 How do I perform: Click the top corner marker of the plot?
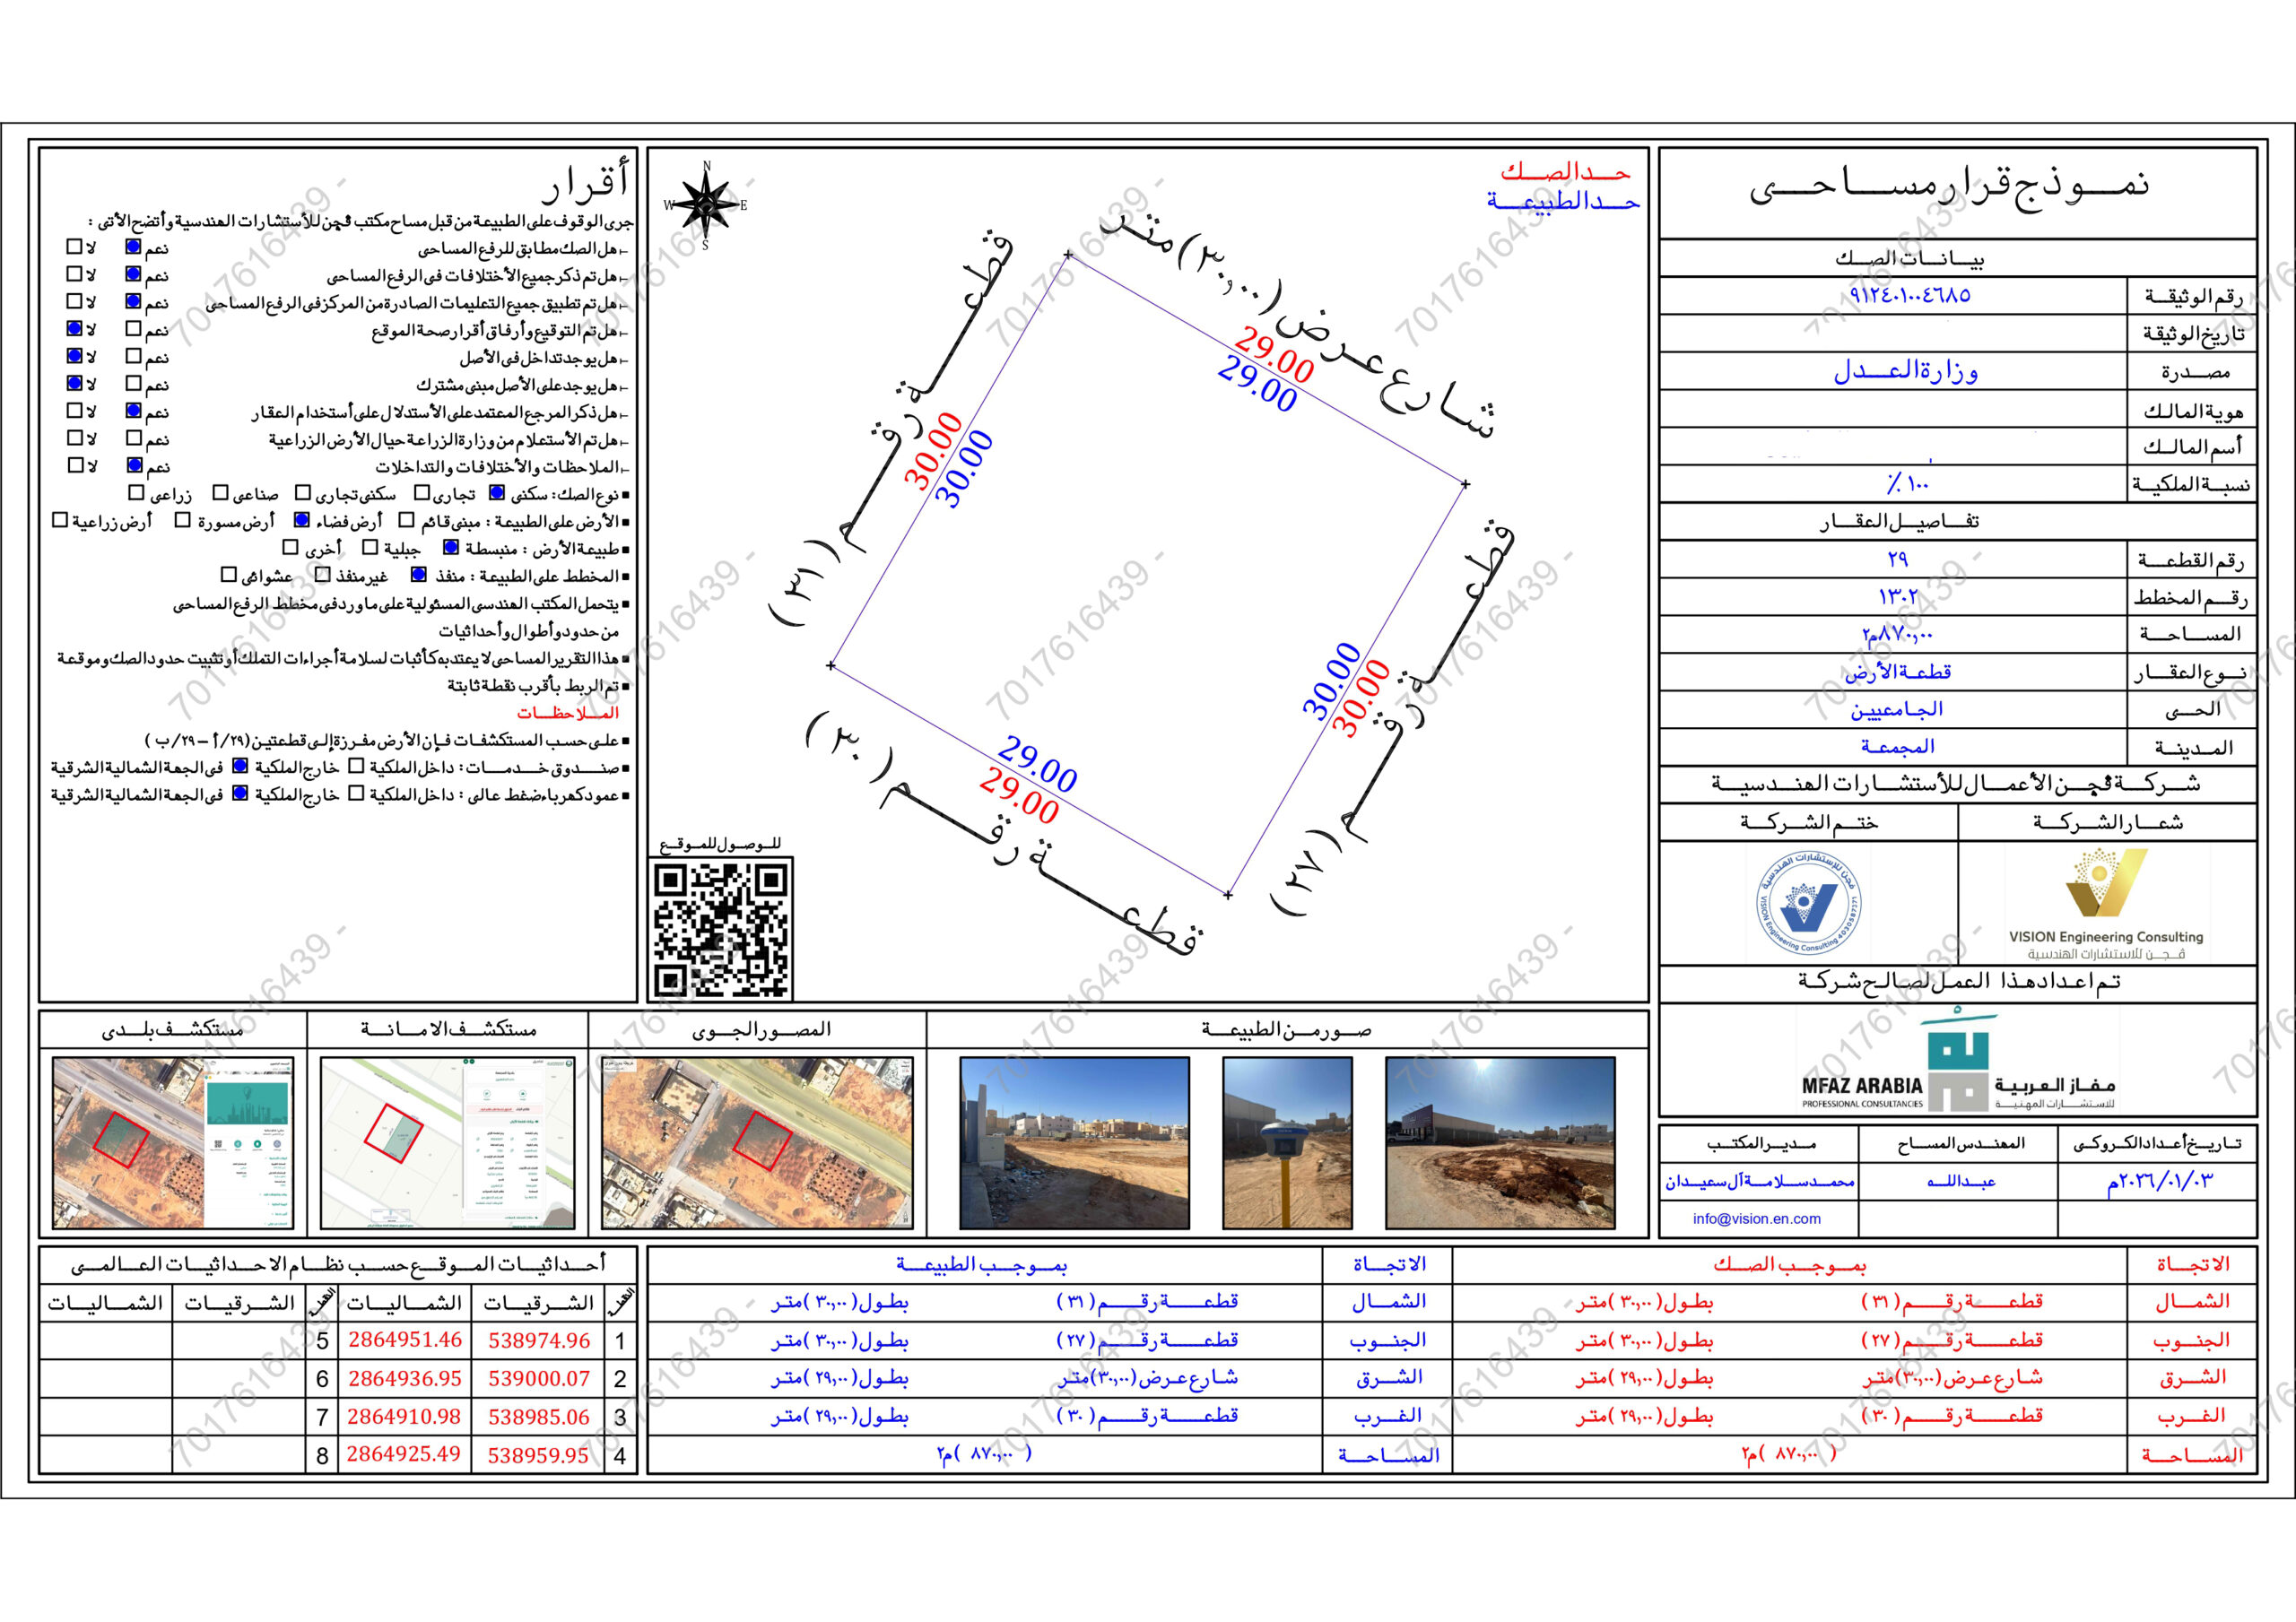[1068, 255]
